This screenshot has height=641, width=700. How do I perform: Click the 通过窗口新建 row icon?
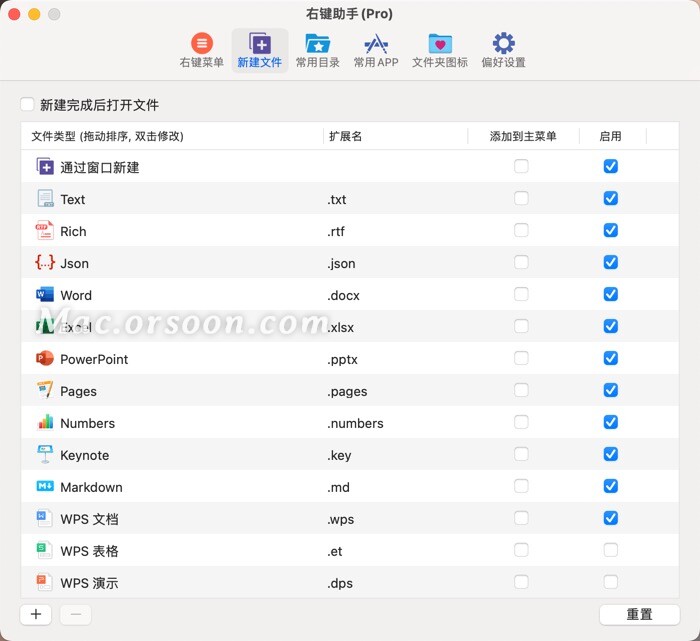tap(45, 166)
